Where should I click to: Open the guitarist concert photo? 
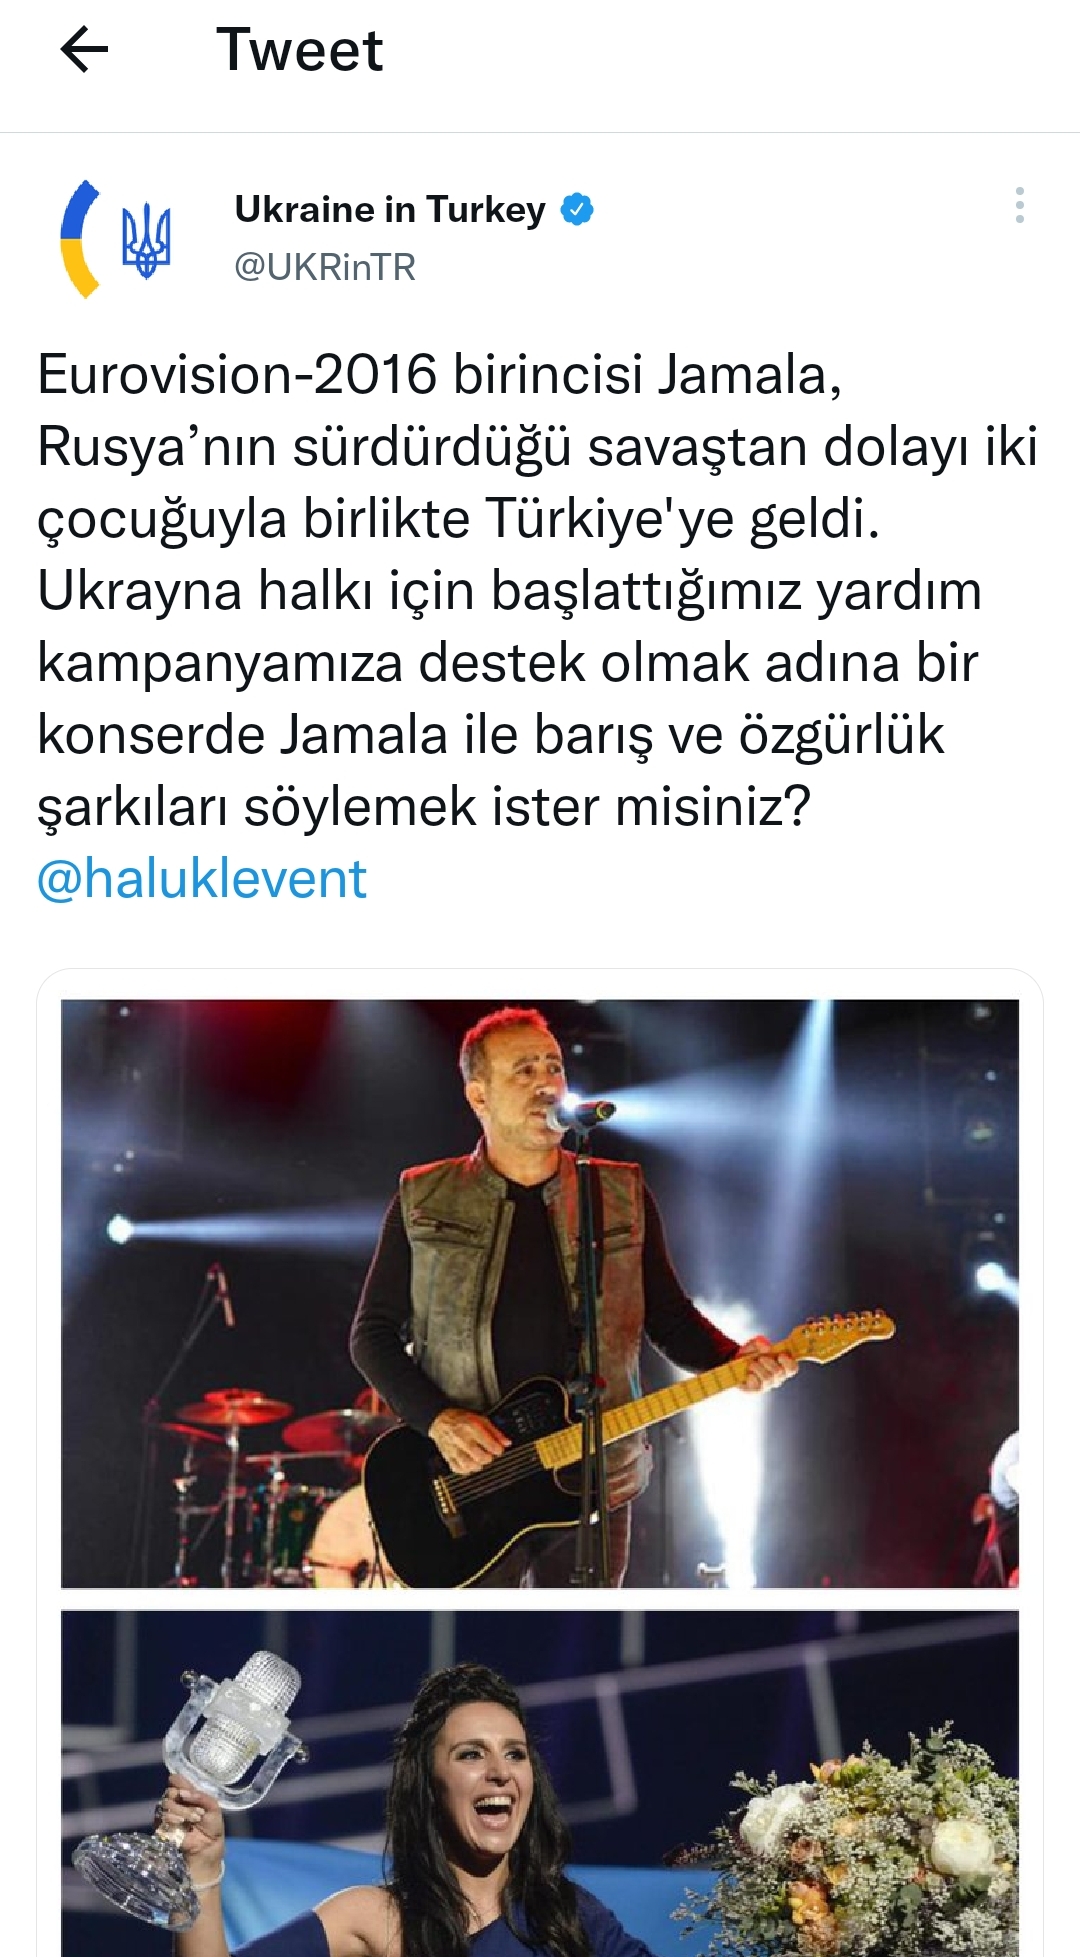(x=540, y=1293)
